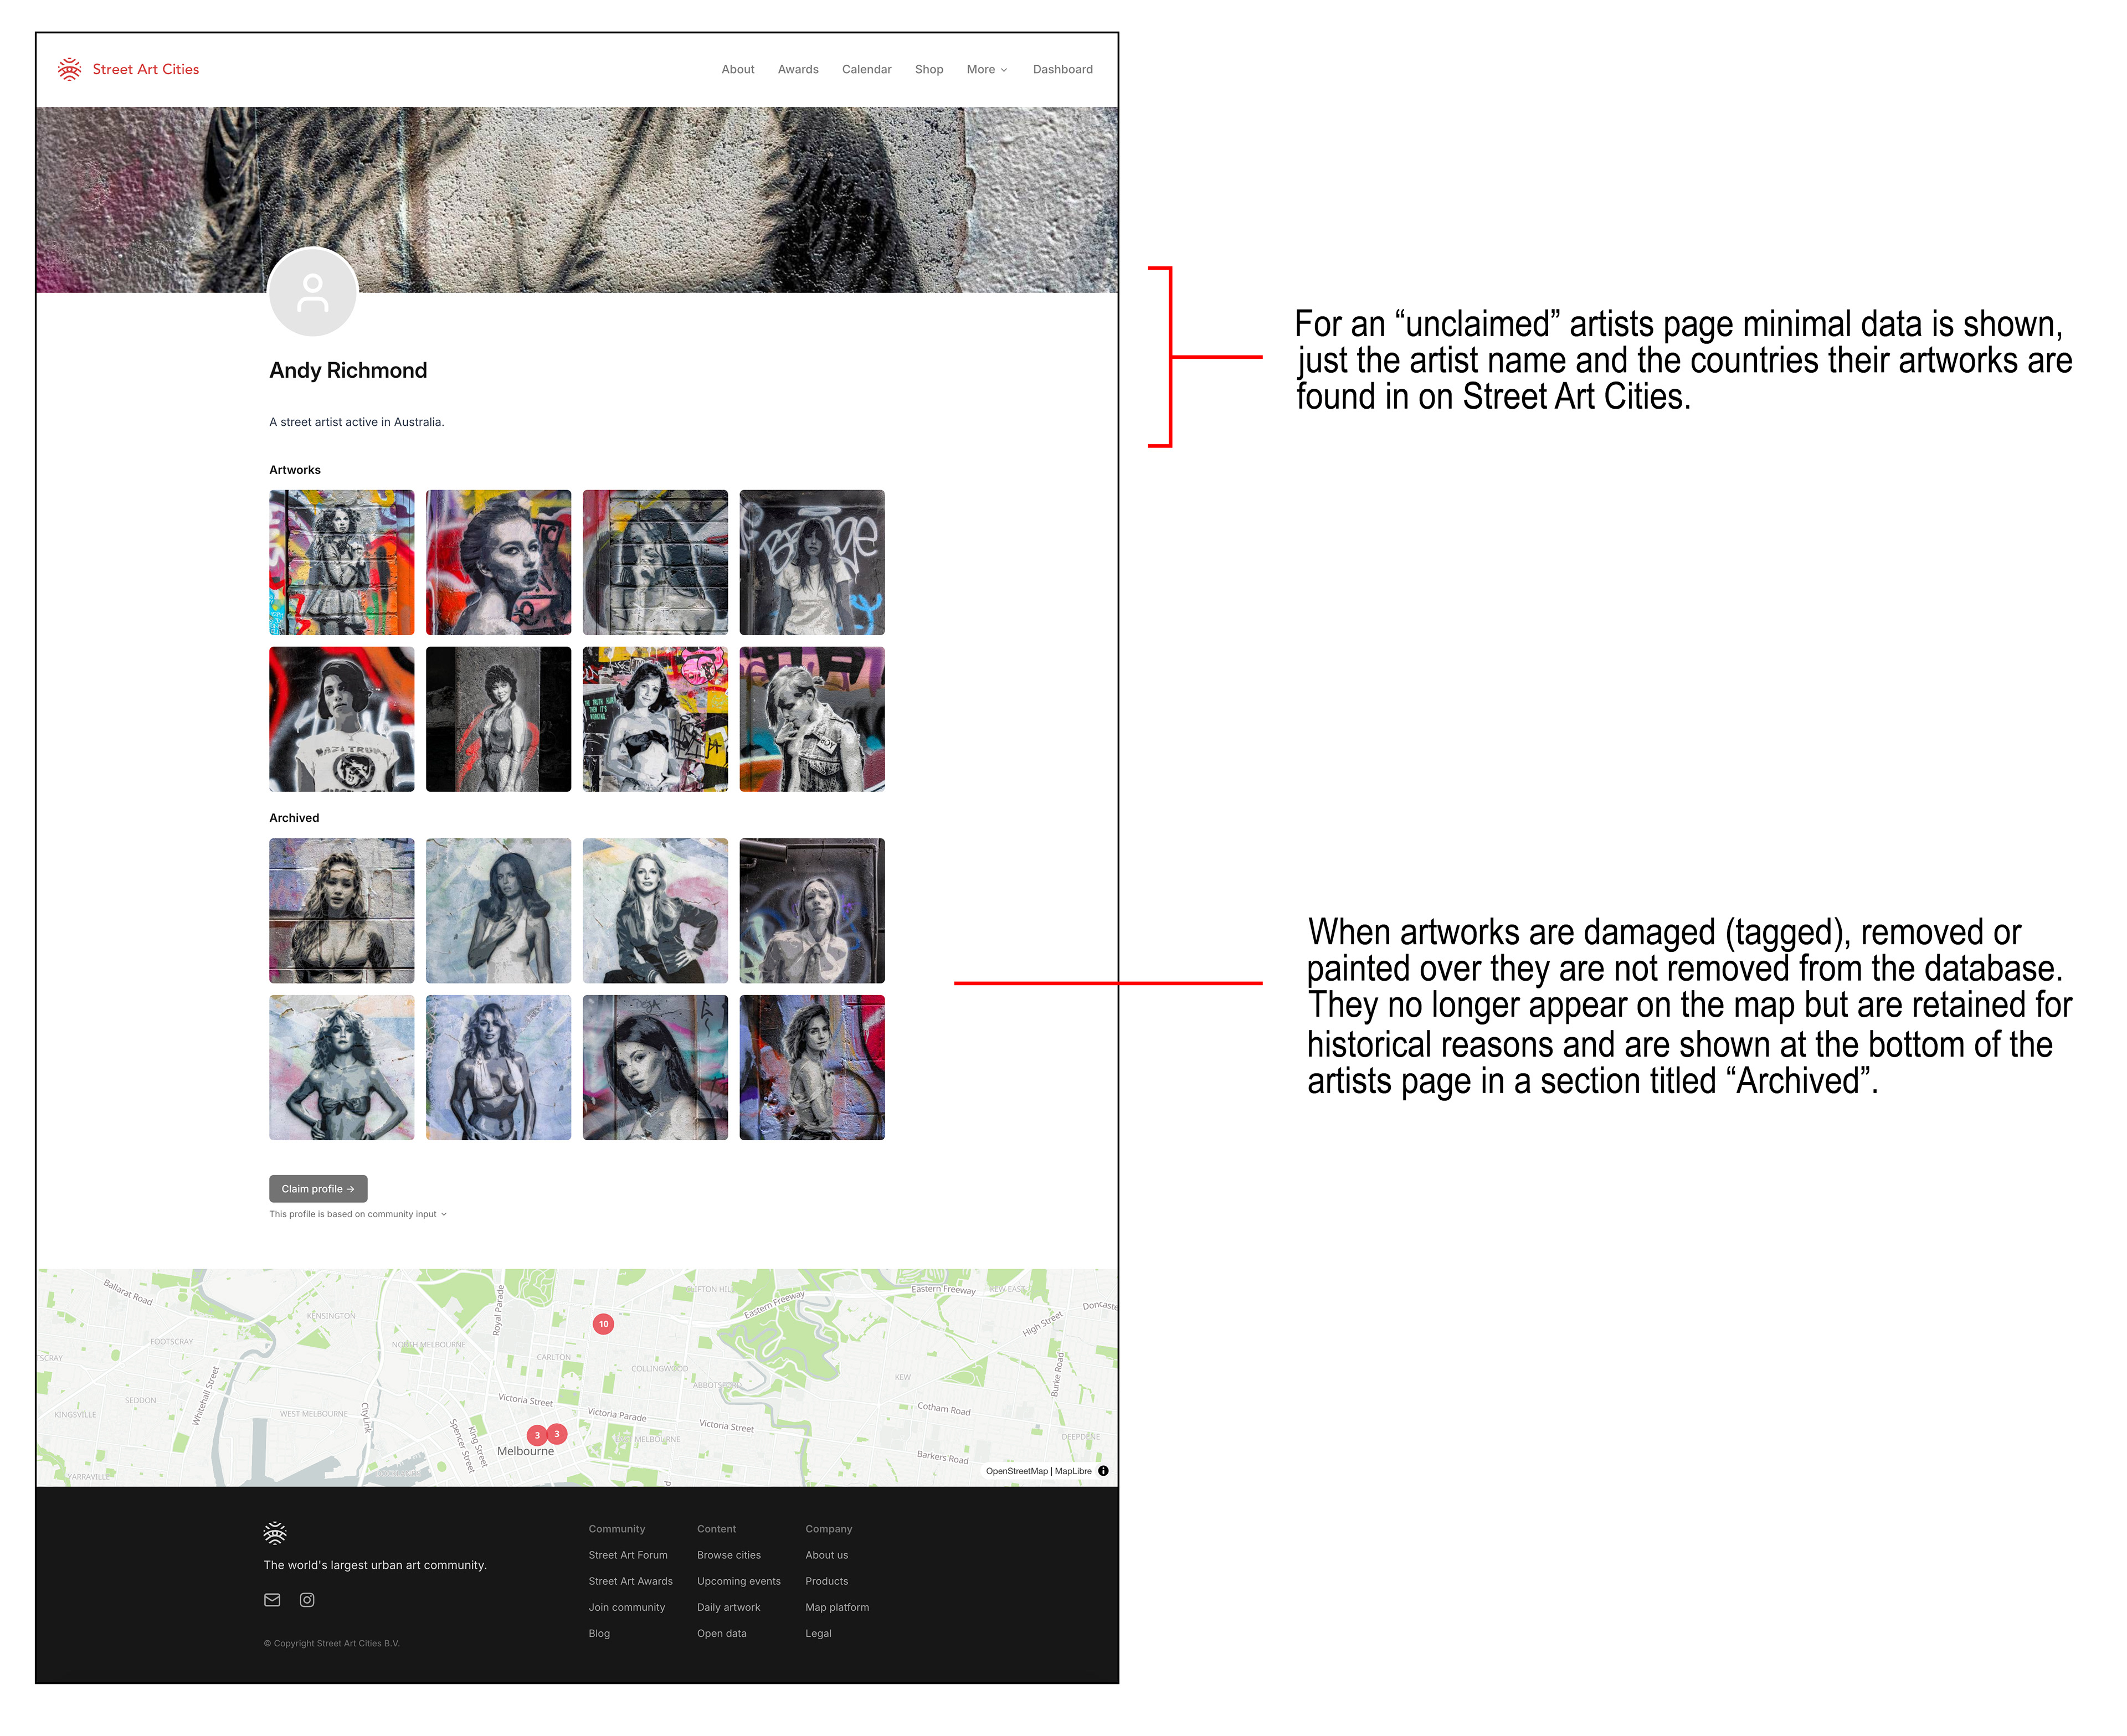
Task: Open the email envelope icon in footer
Action: [x=272, y=1600]
